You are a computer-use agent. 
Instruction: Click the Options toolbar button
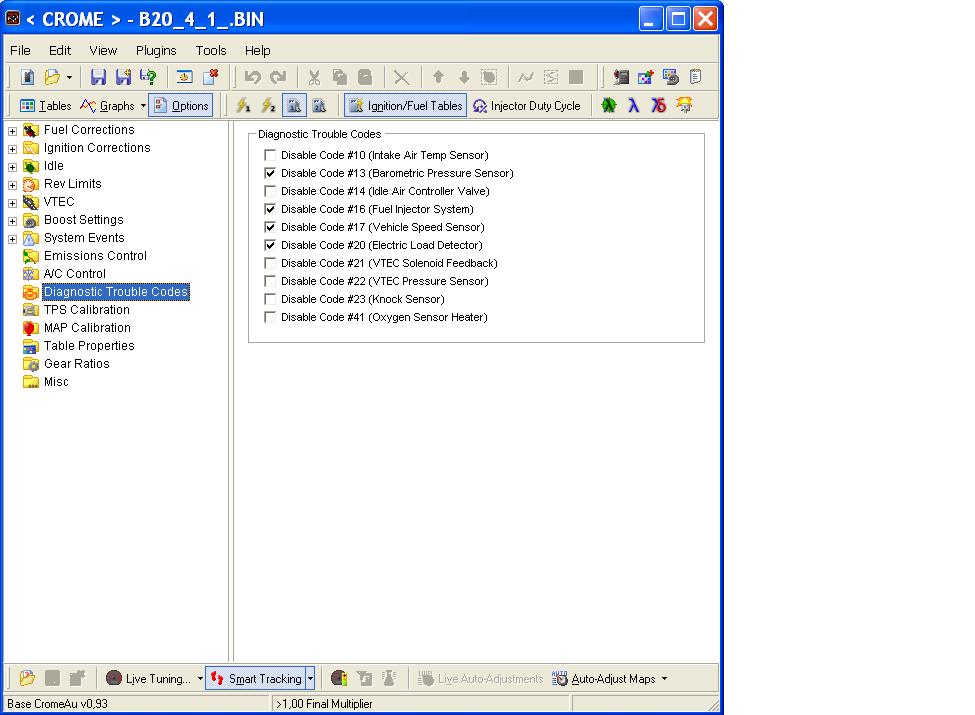(x=181, y=106)
